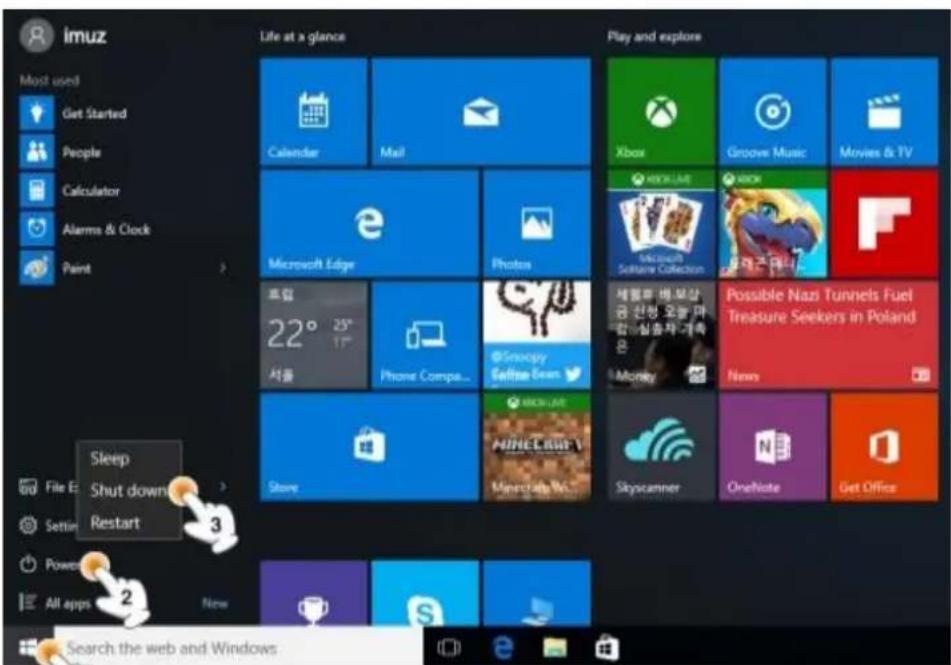Open the News tile about Nazi Tunnels
Viewport: 951px width, 665px height.
828,335
